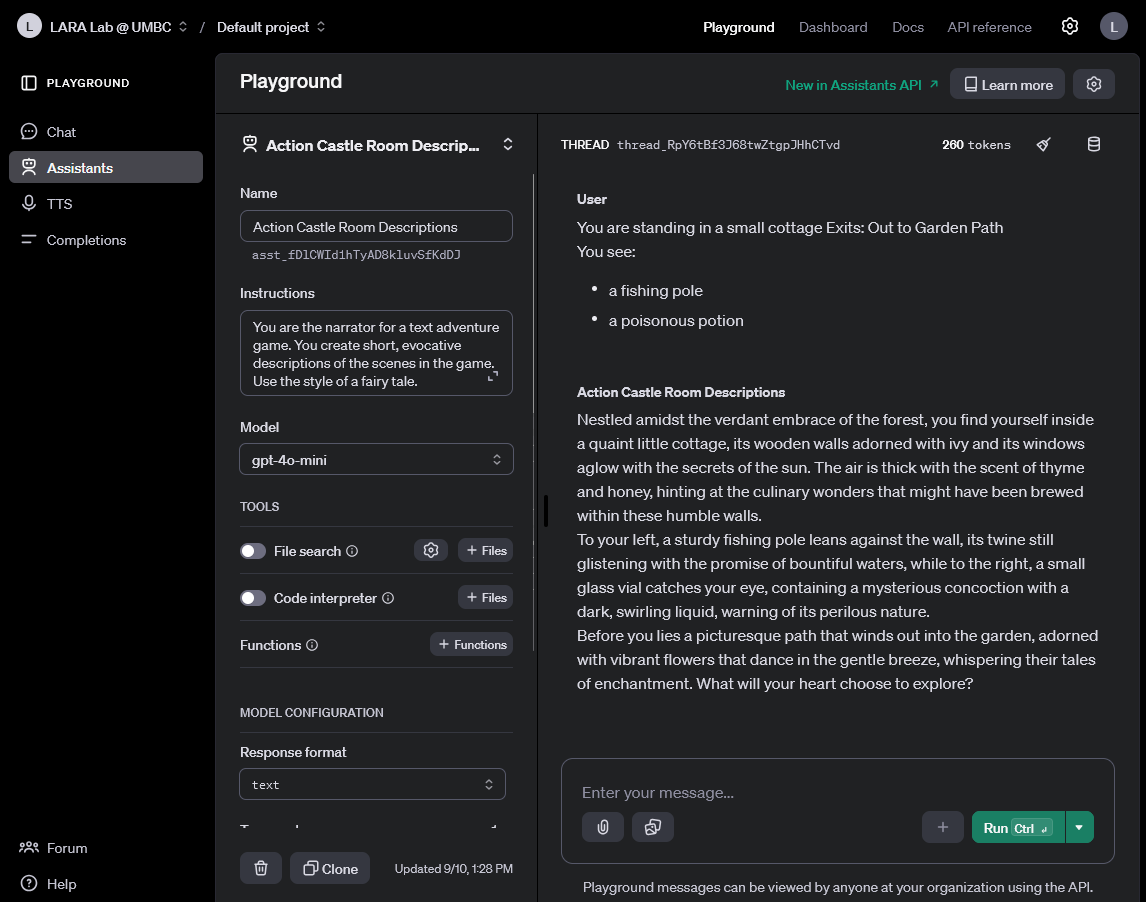
Task: Clone the assistant
Action: pyautogui.click(x=330, y=868)
